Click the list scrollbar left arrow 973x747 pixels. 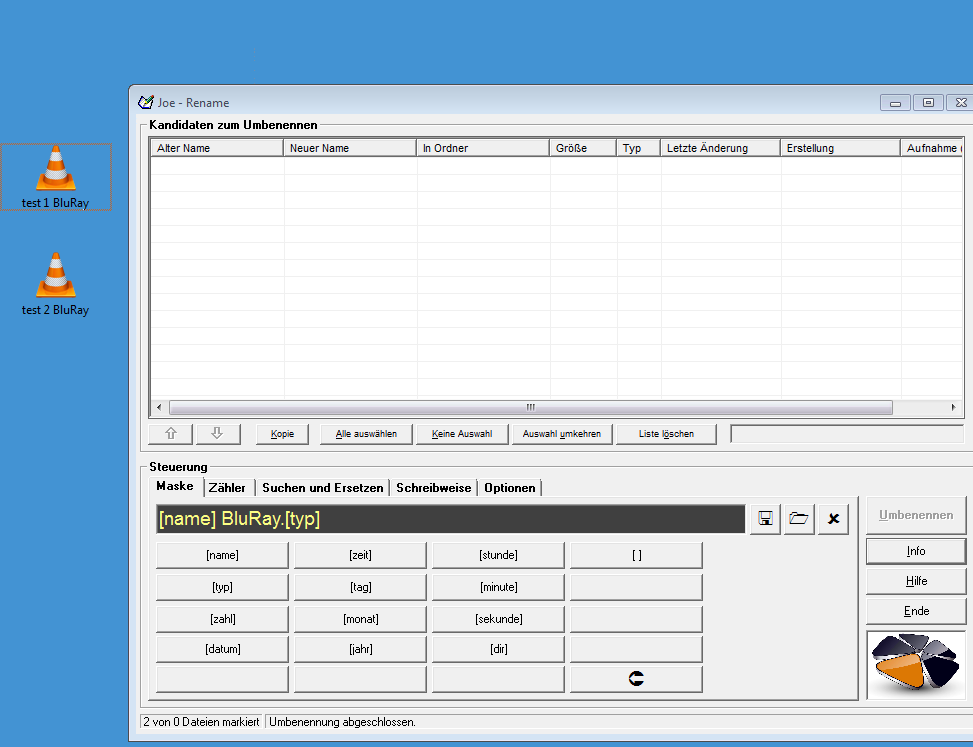(x=159, y=408)
